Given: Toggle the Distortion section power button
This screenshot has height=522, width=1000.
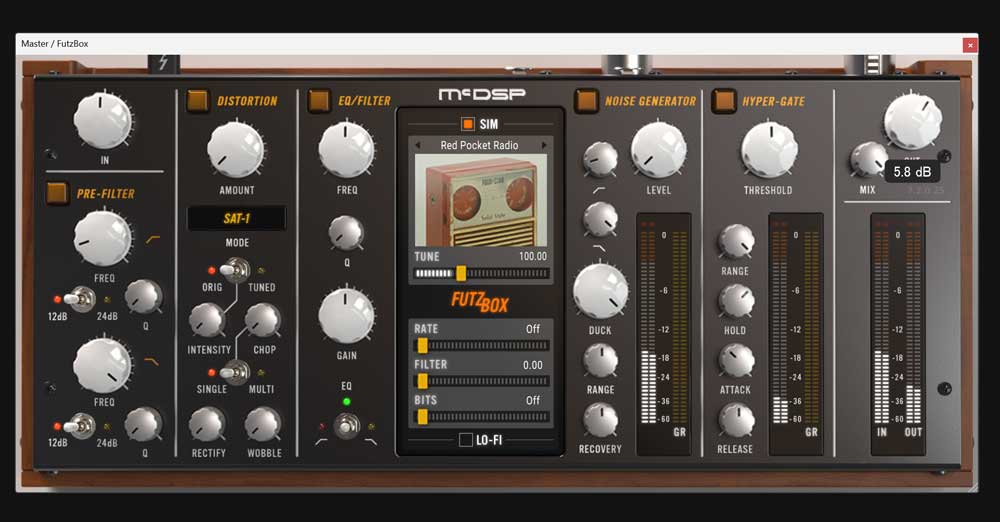Looking at the screenshot, I should click(198, 100).
